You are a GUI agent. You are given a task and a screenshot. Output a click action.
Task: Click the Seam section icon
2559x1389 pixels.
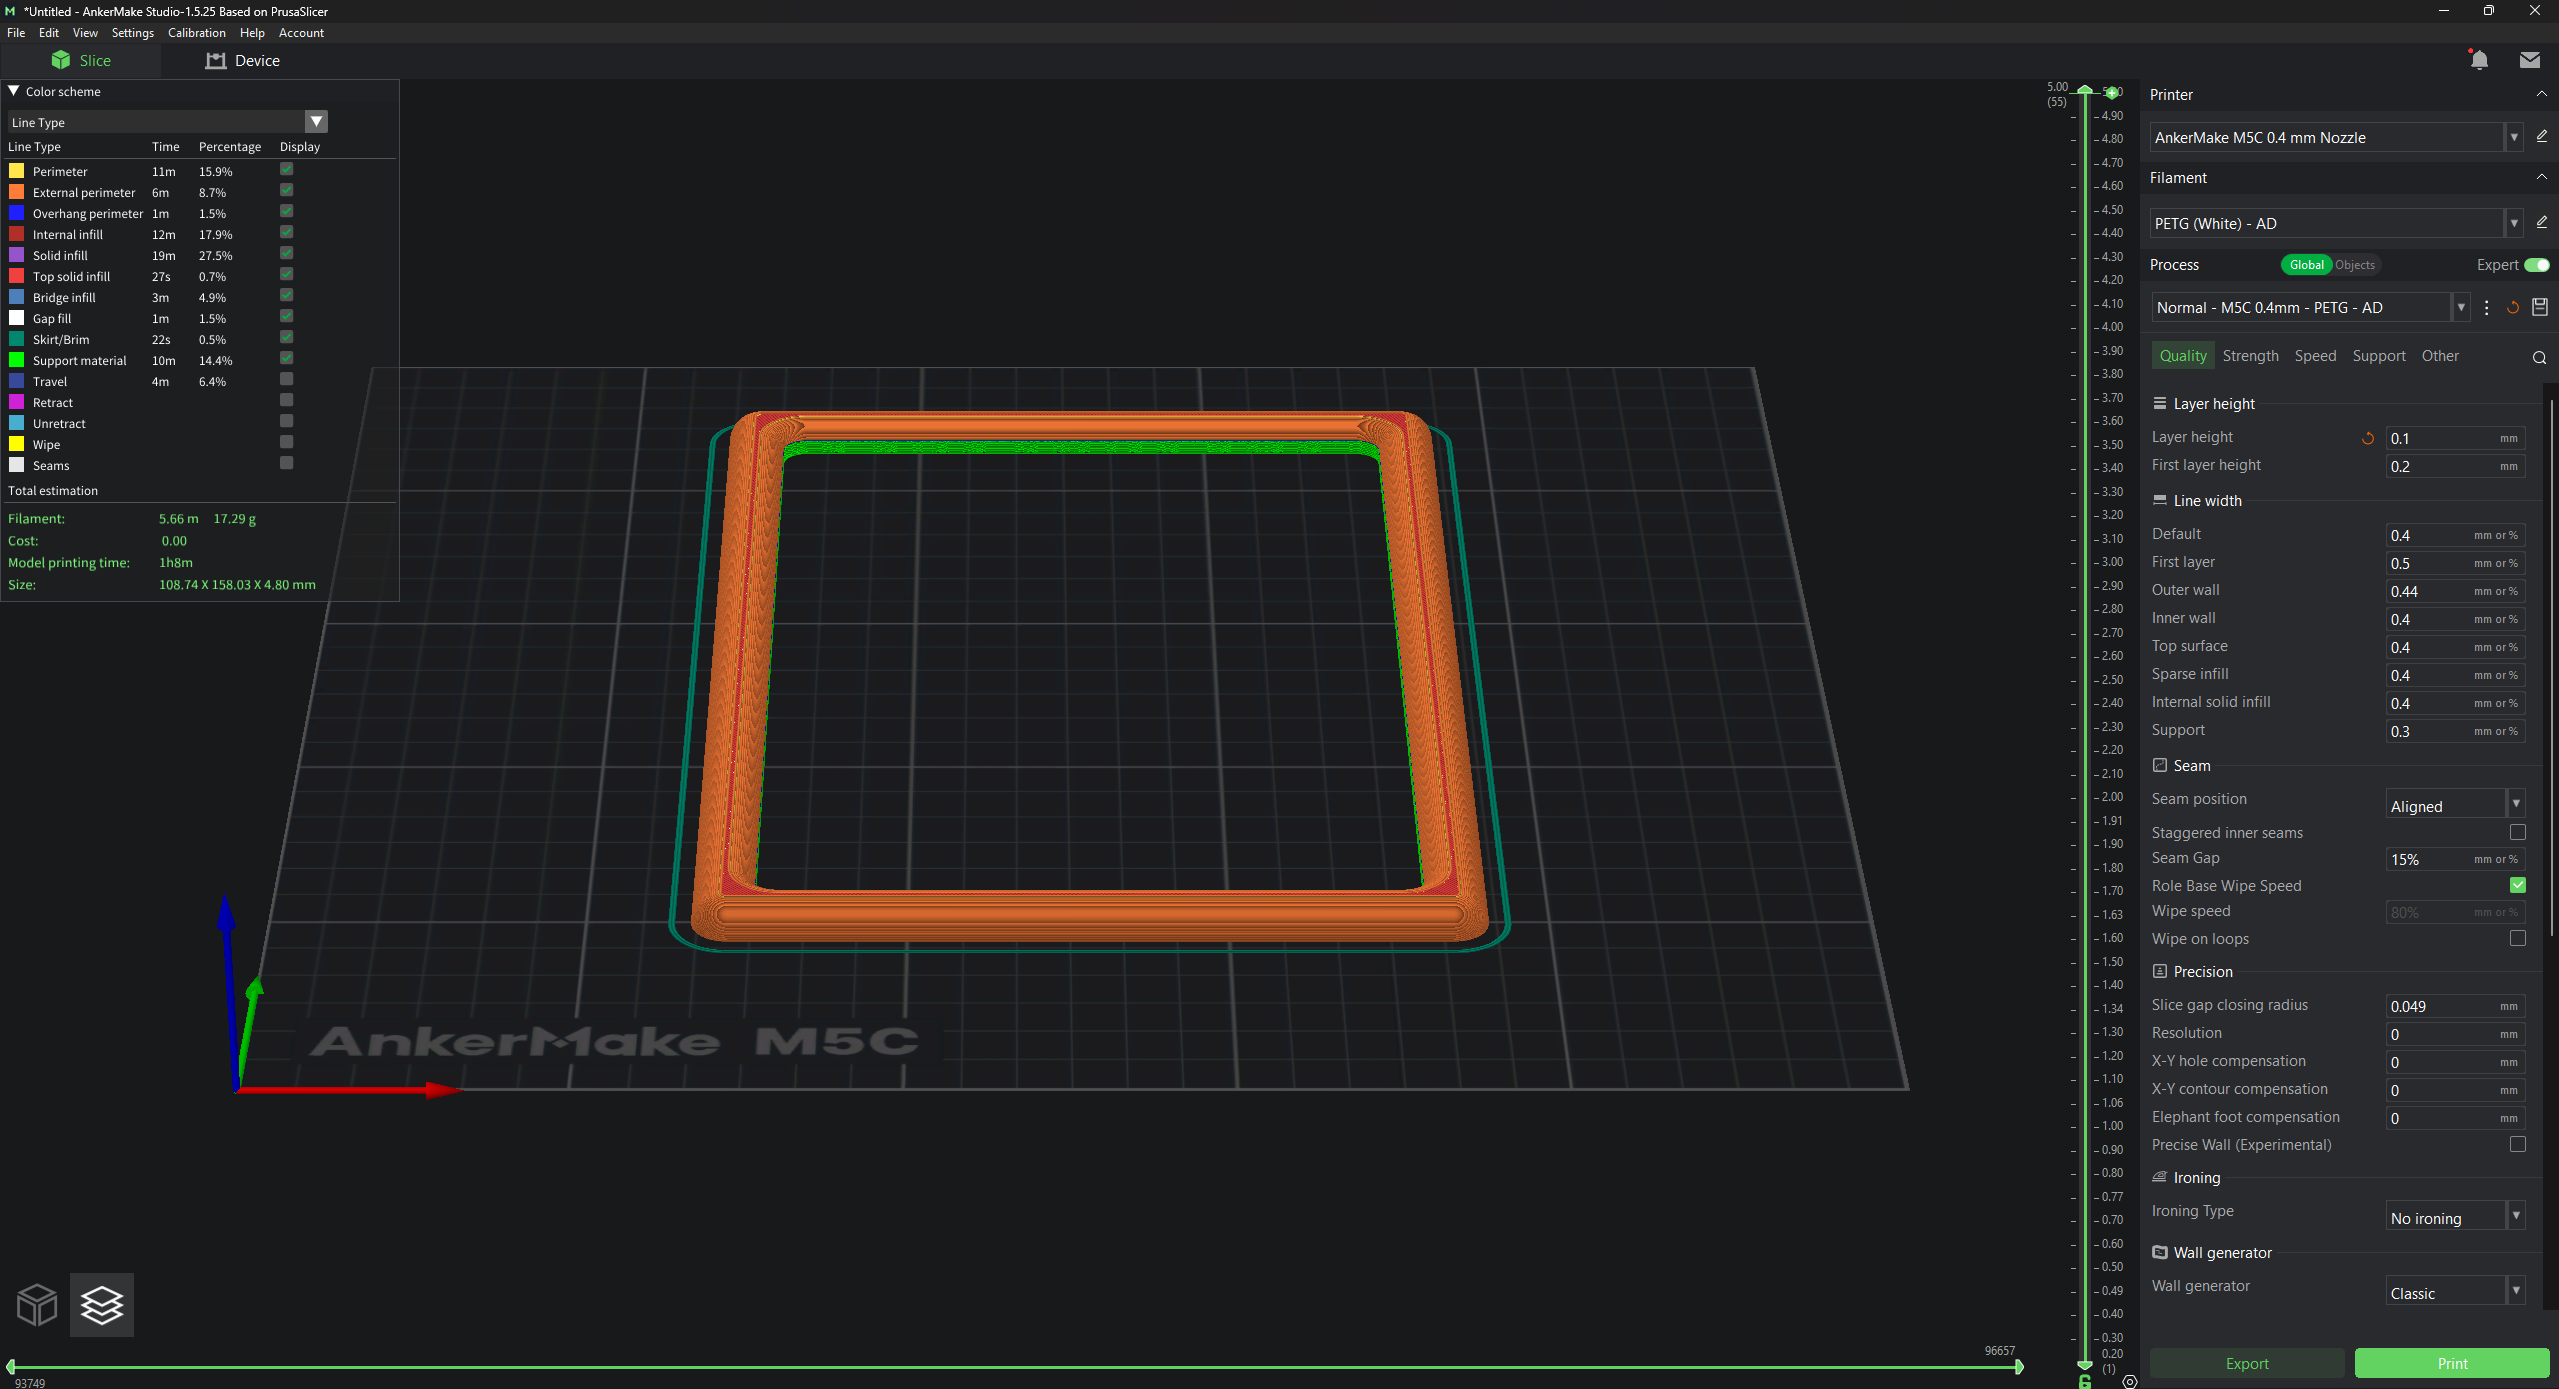2159,765
